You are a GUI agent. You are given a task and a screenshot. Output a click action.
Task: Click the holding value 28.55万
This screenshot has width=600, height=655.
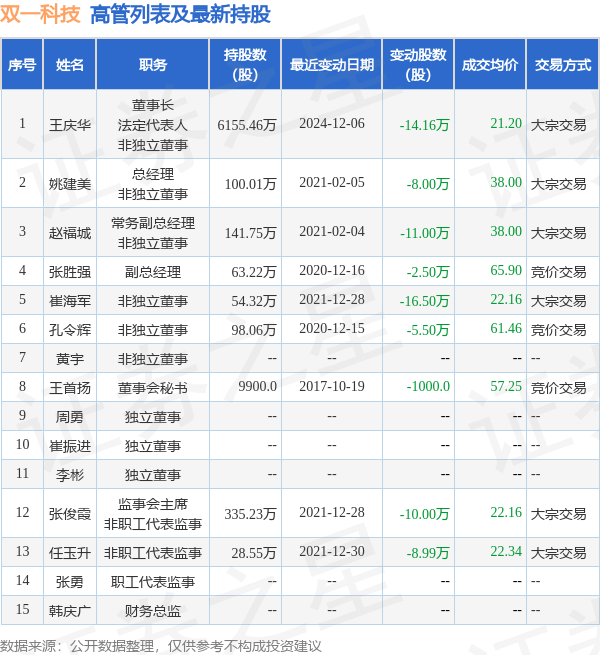click(254, 553)
